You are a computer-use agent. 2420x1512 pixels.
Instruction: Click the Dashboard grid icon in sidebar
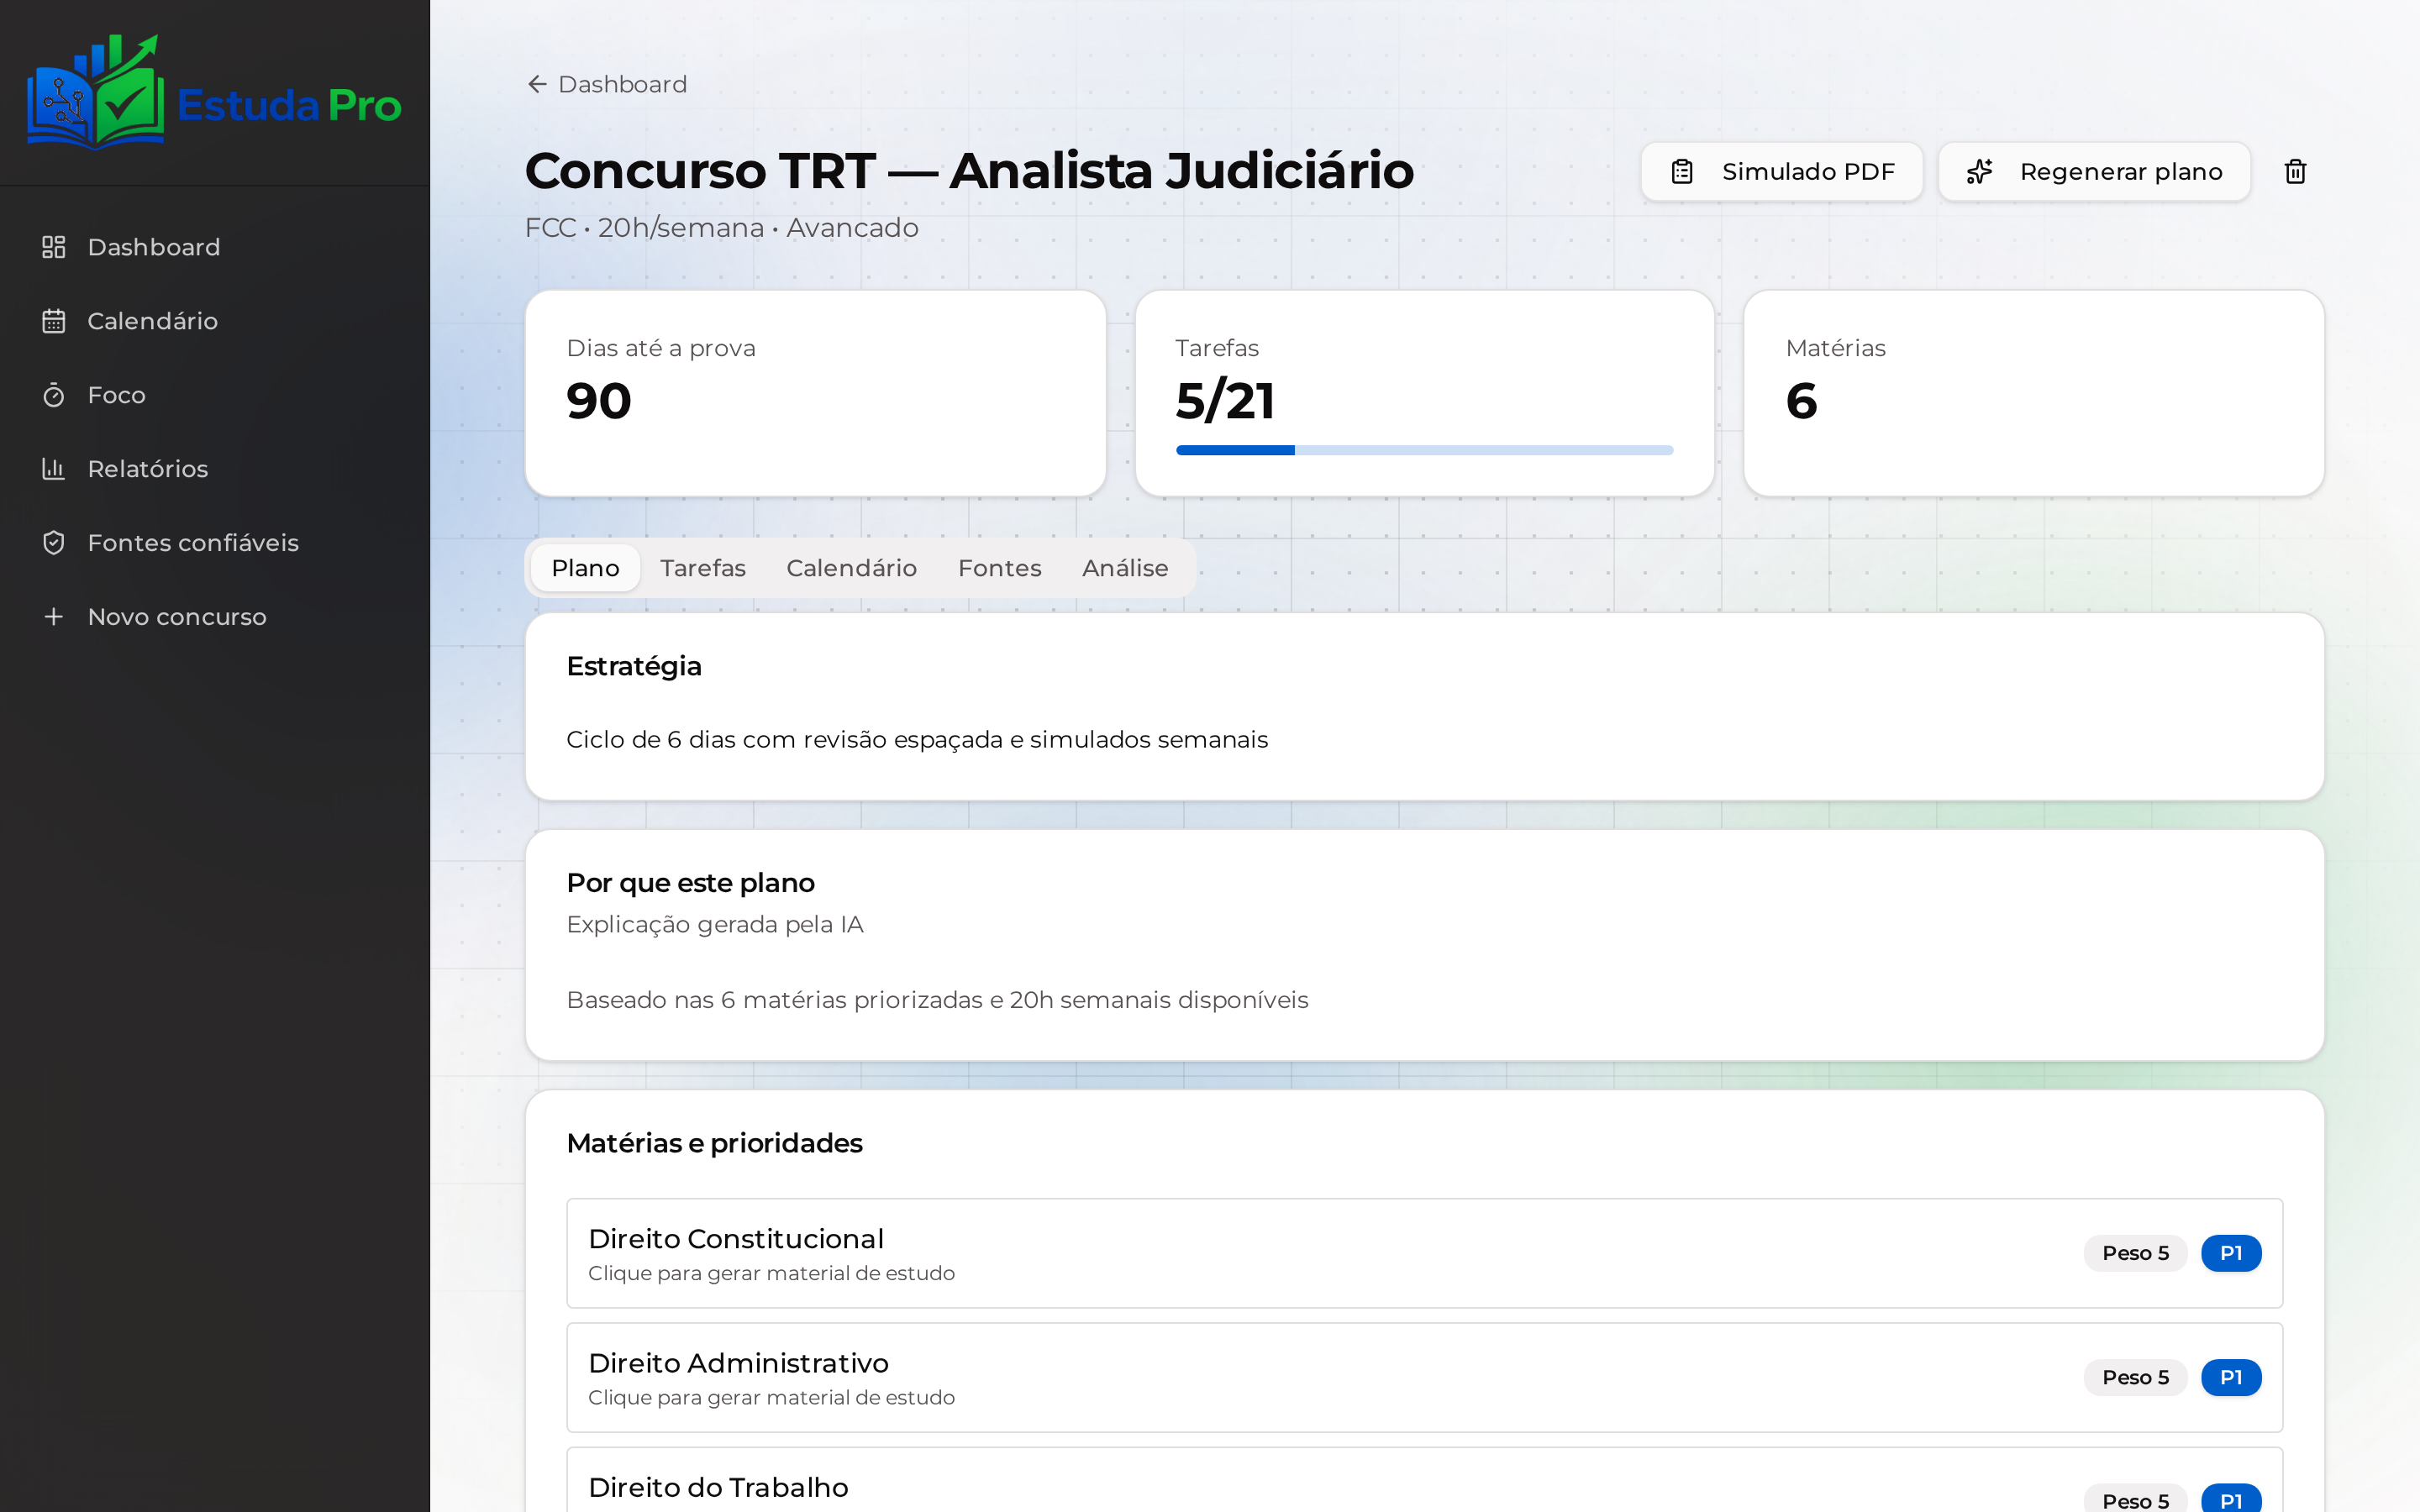54,247
